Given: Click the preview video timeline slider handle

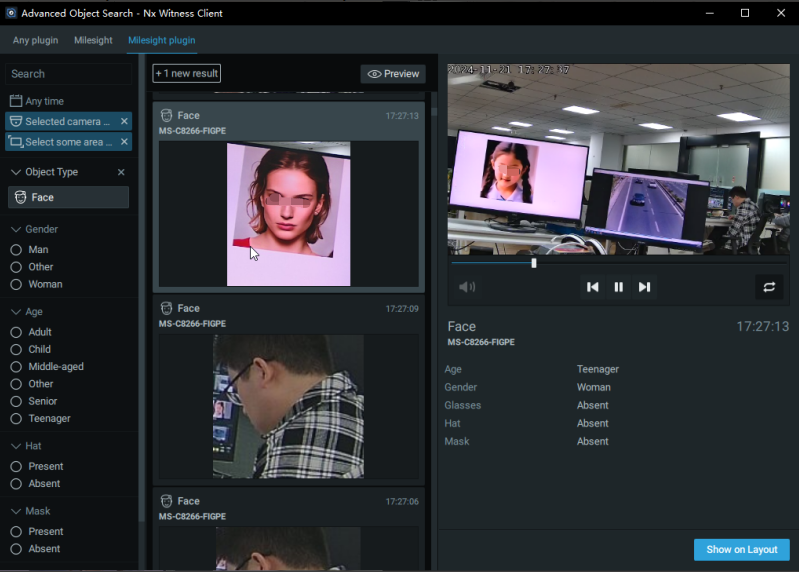Looking at the screenshot, I should (534, 263).
